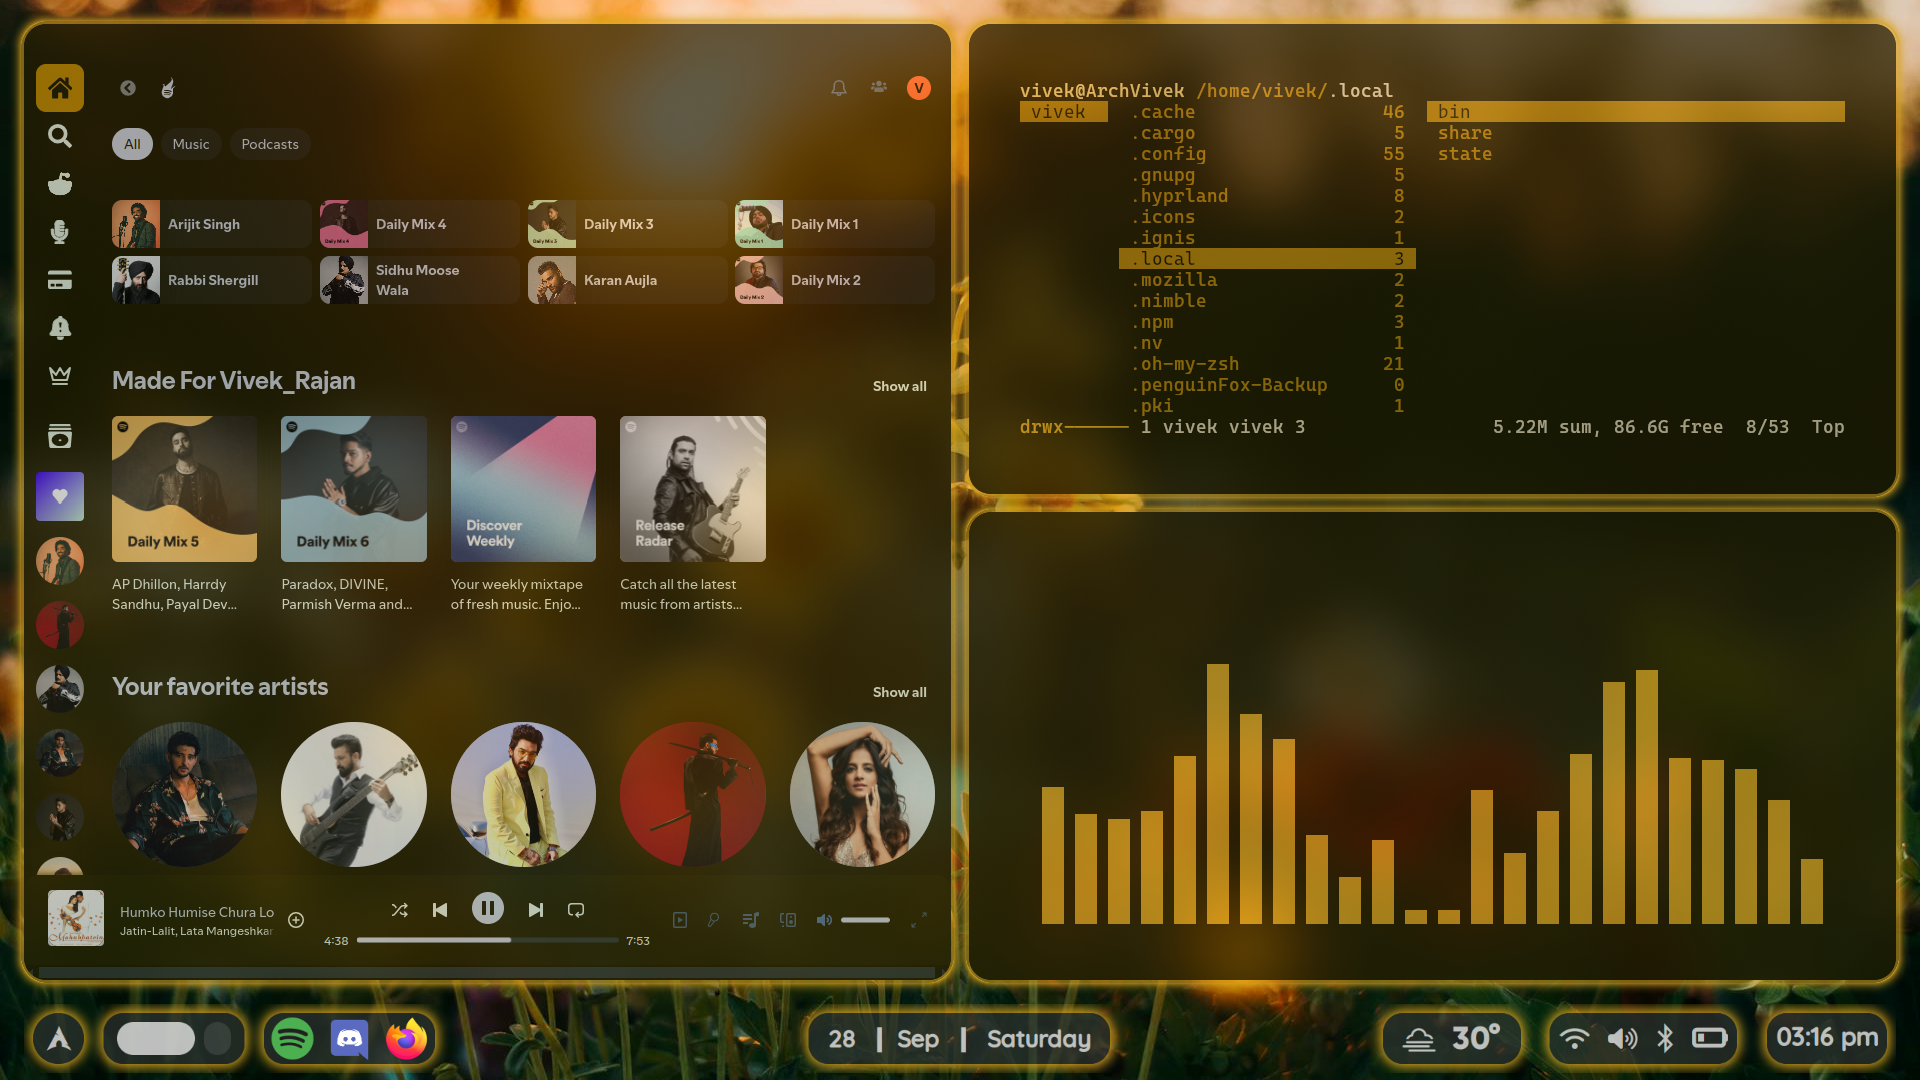The height and width of the screenshot is (1080, 1920).
Task: Open Now Playing view icon
Action: (680, 920)
